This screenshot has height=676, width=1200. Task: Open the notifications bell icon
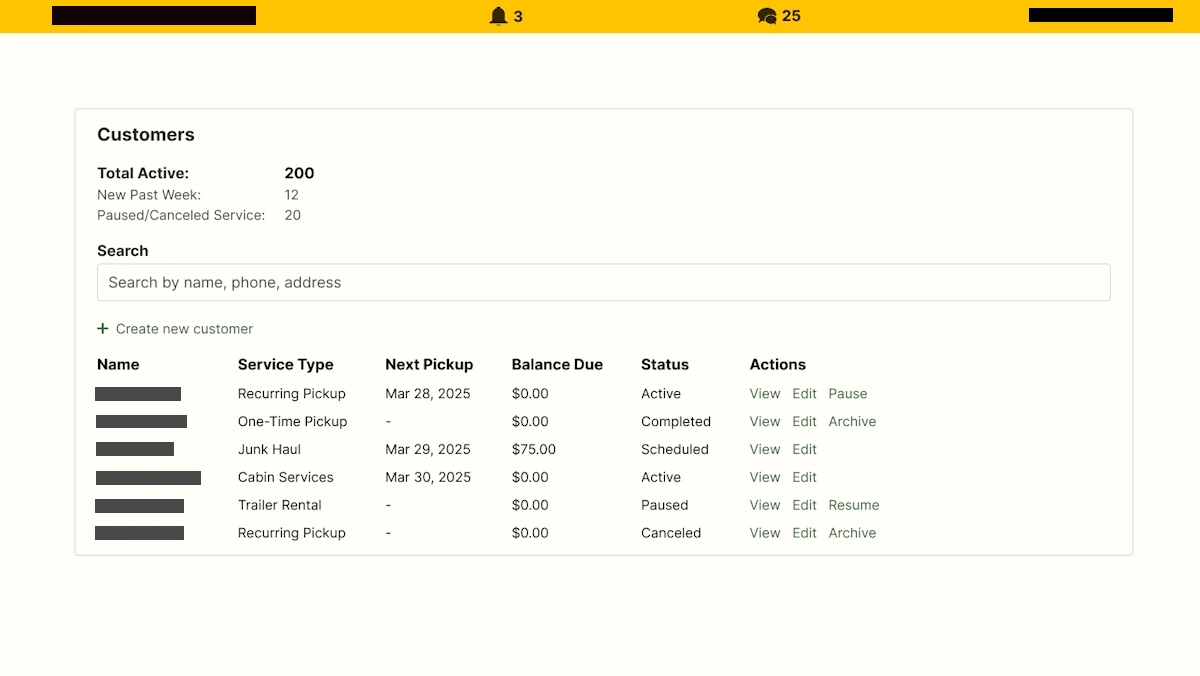coord(498,16)
